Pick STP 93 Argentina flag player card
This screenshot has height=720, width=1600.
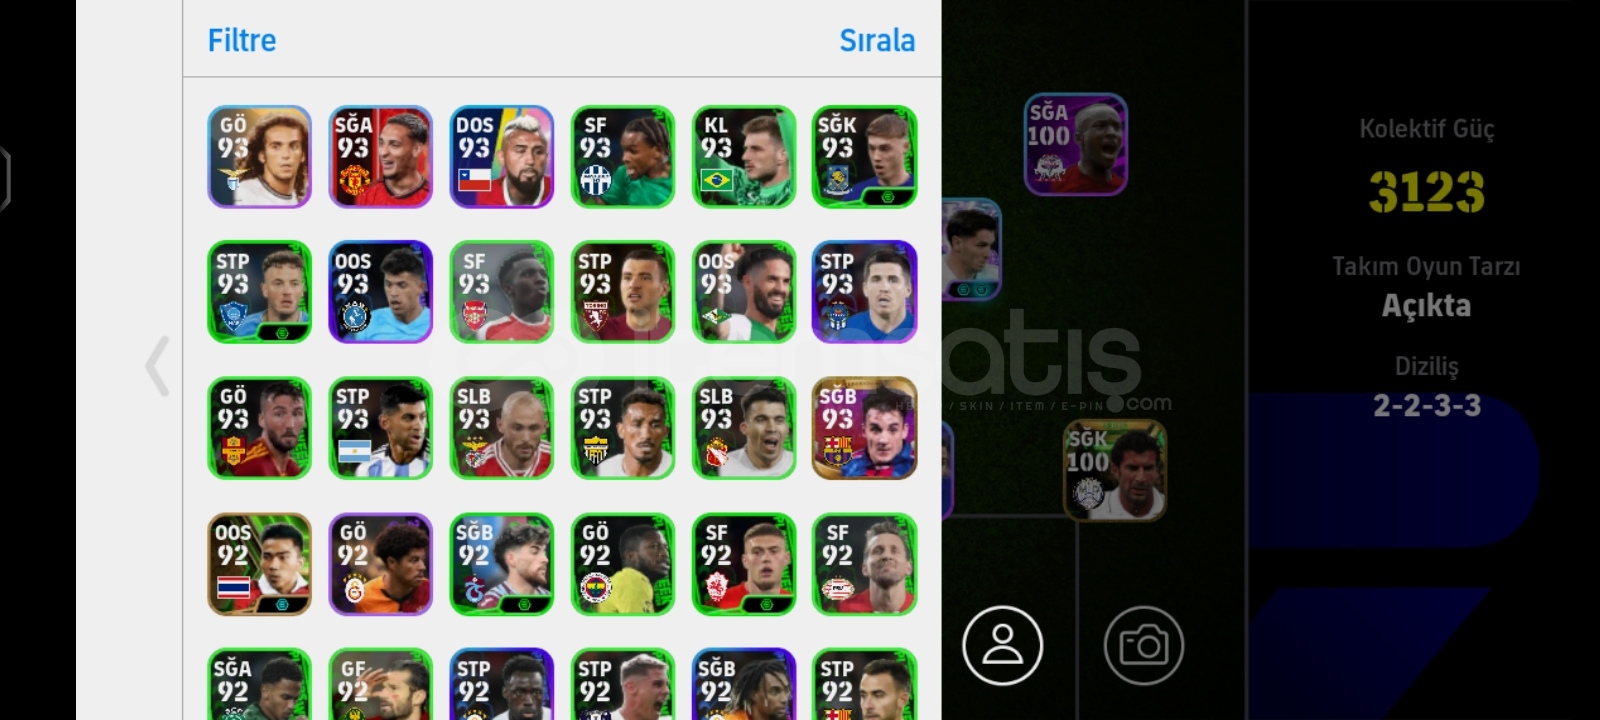point(380,428)
